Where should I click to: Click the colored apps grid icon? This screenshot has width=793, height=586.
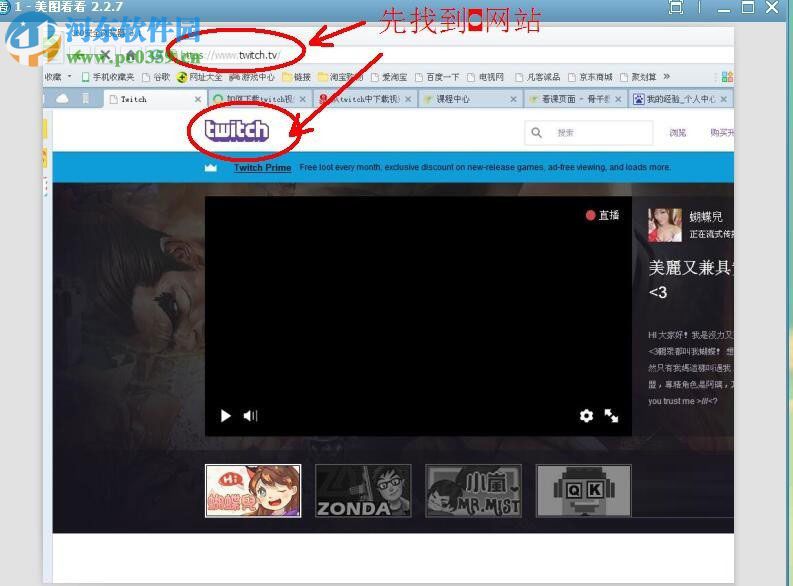click(x=727, y=77)
